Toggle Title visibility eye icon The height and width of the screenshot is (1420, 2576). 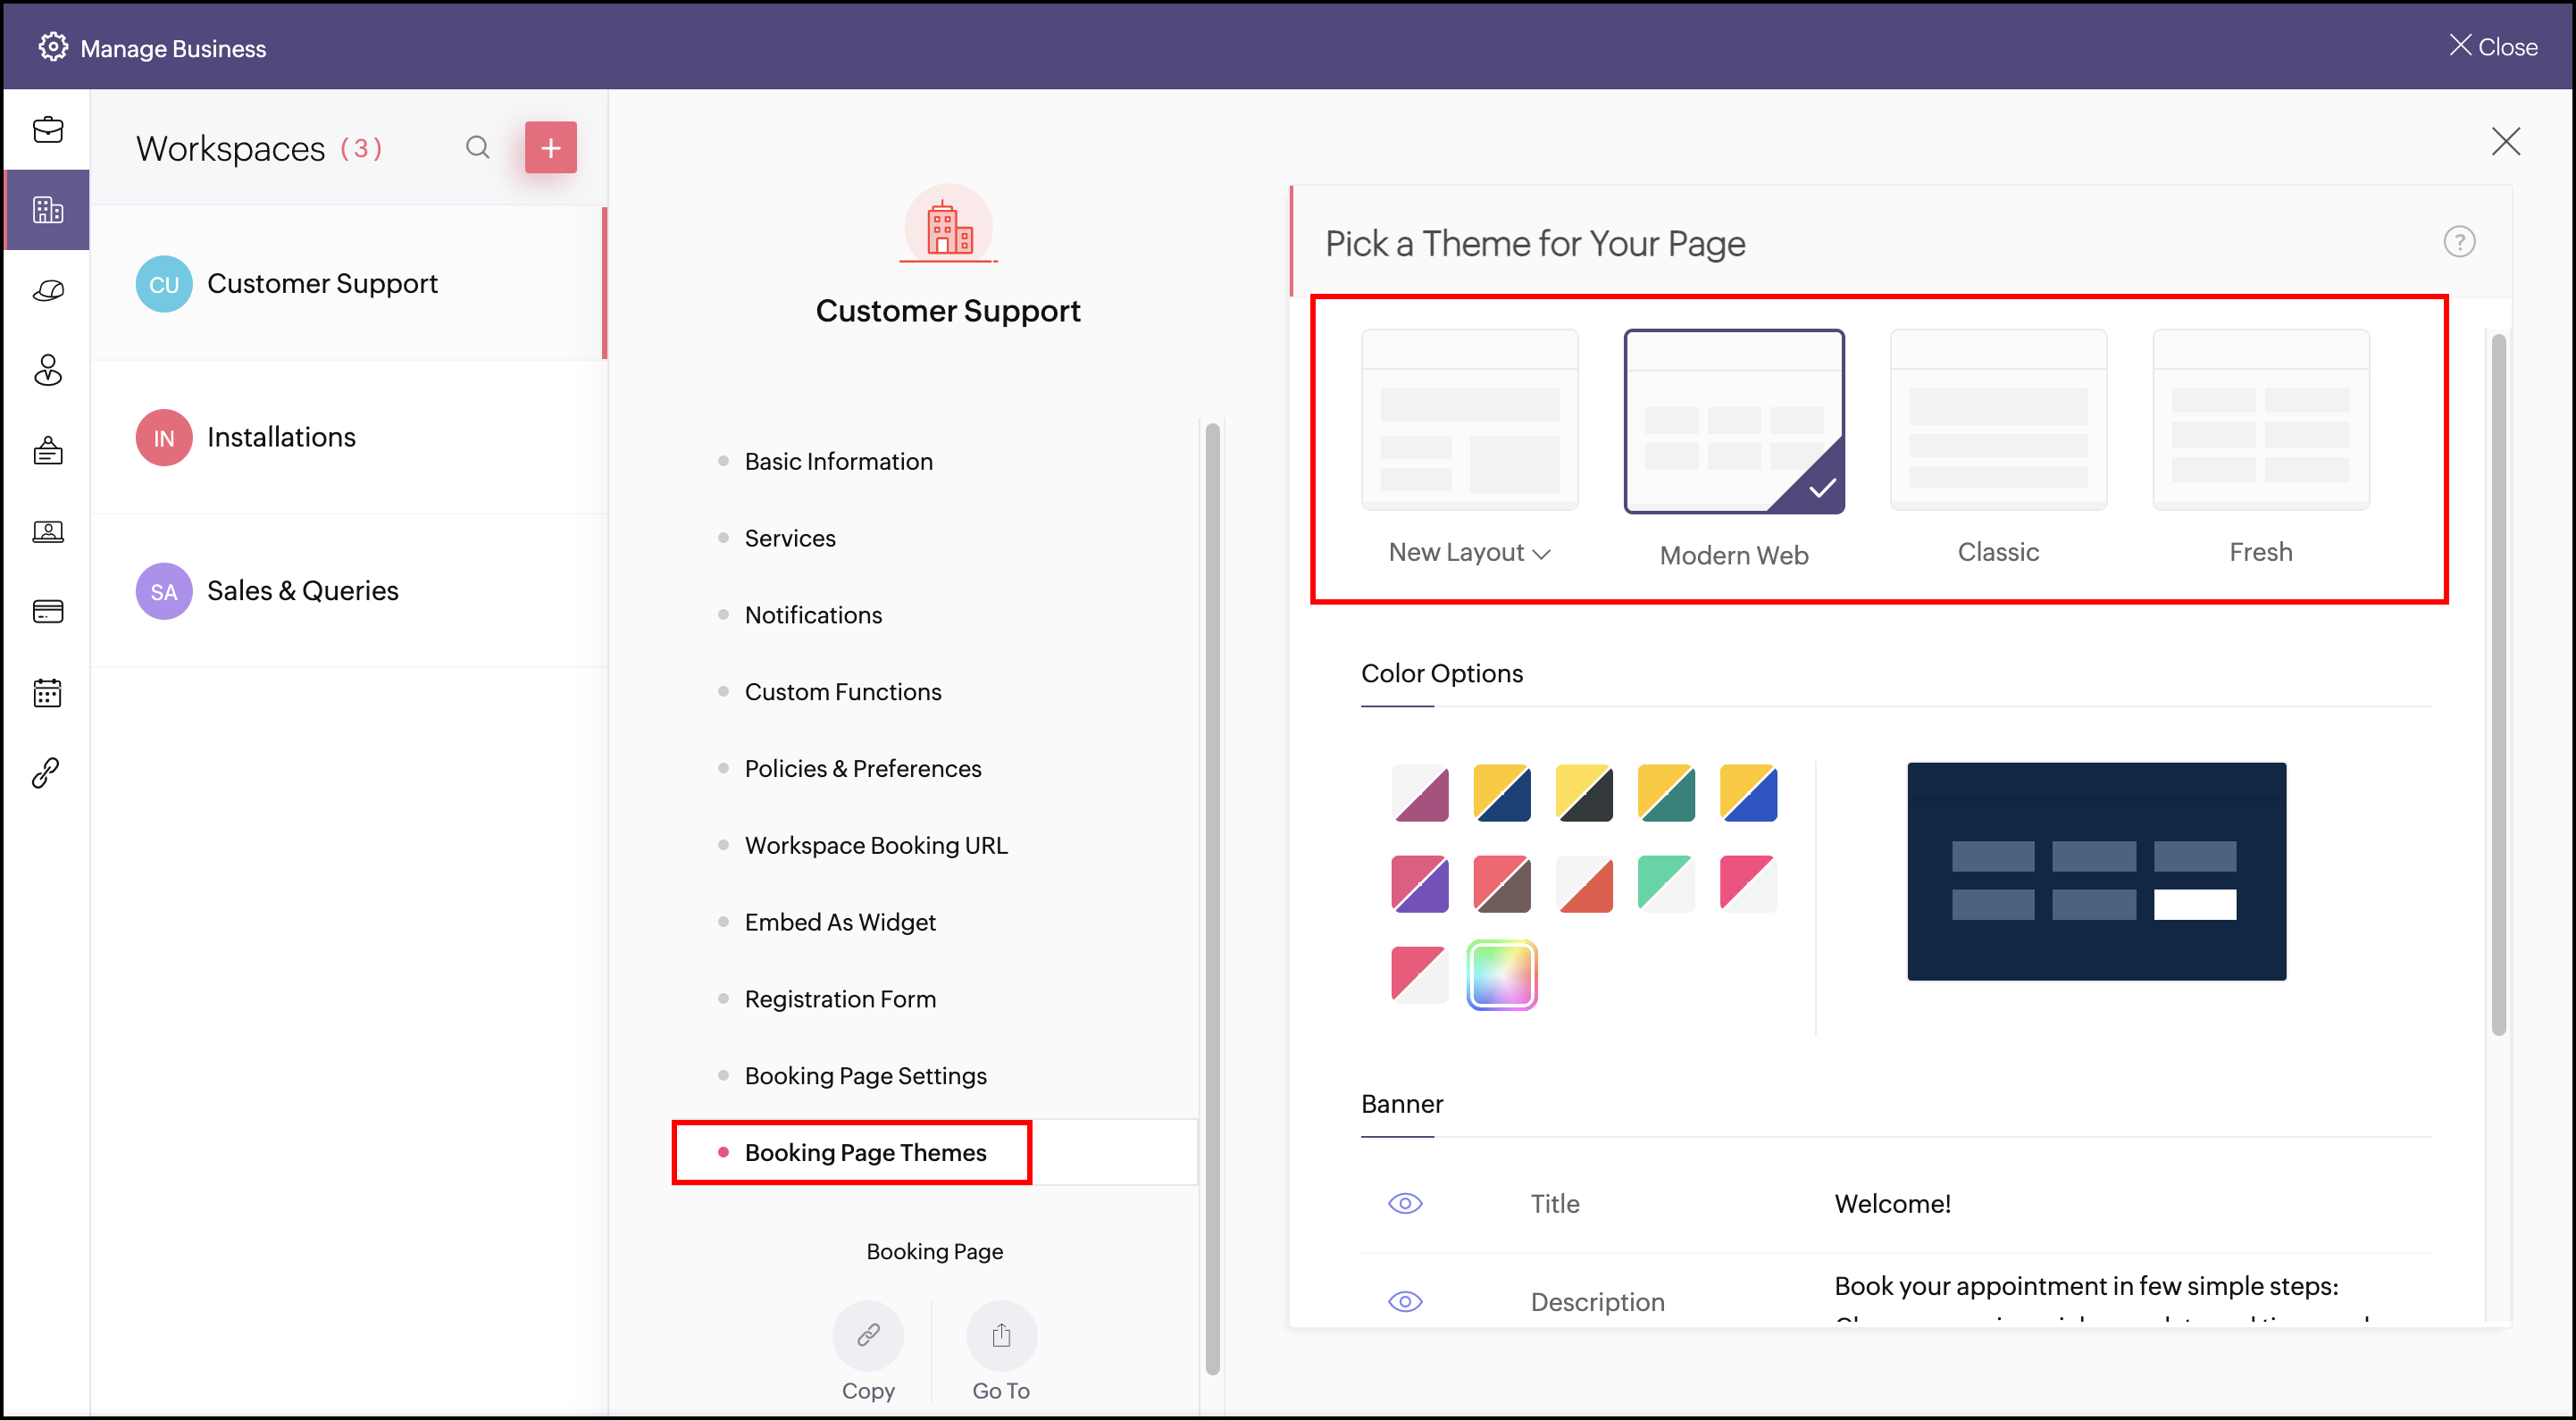click(x=1404, y=1203)
